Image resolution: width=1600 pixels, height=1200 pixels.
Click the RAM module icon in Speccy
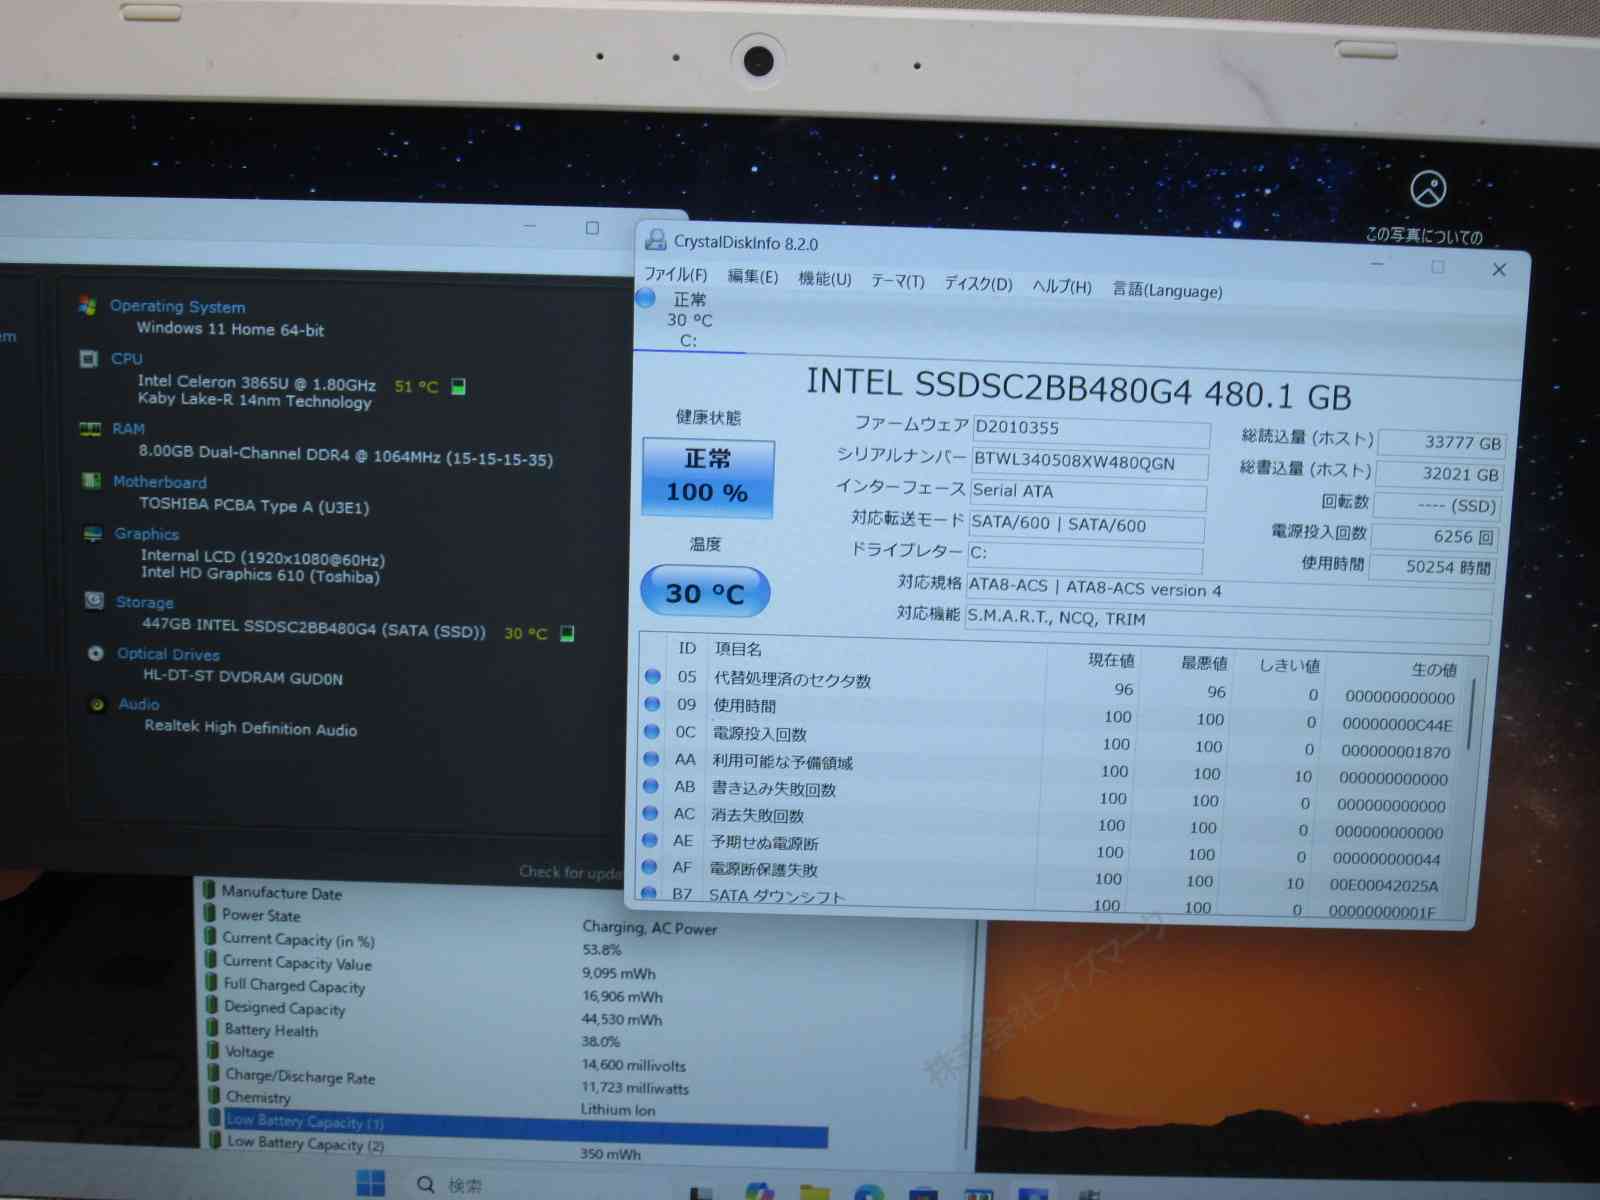point(90,428)
